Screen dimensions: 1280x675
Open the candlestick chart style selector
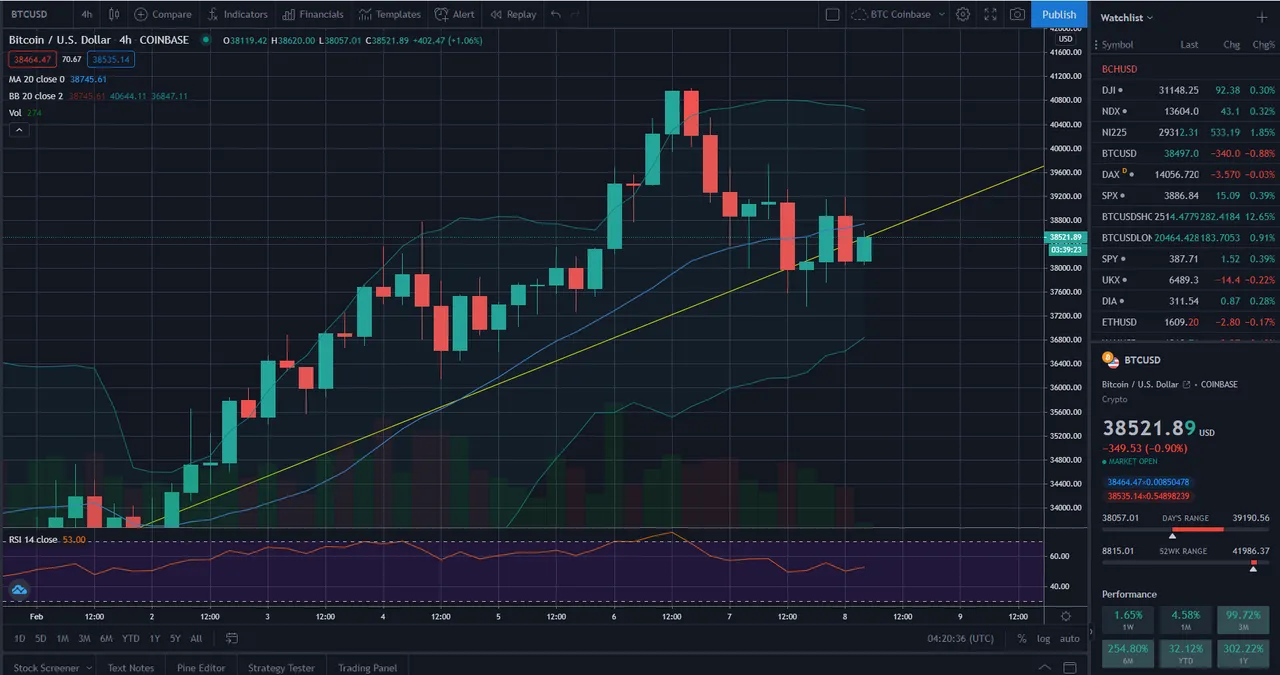pos(114,14)
